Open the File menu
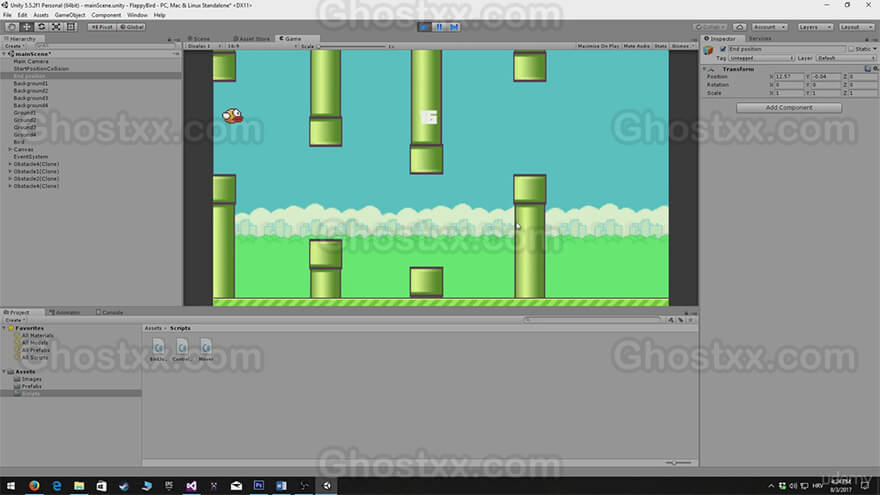 [7, 15]
